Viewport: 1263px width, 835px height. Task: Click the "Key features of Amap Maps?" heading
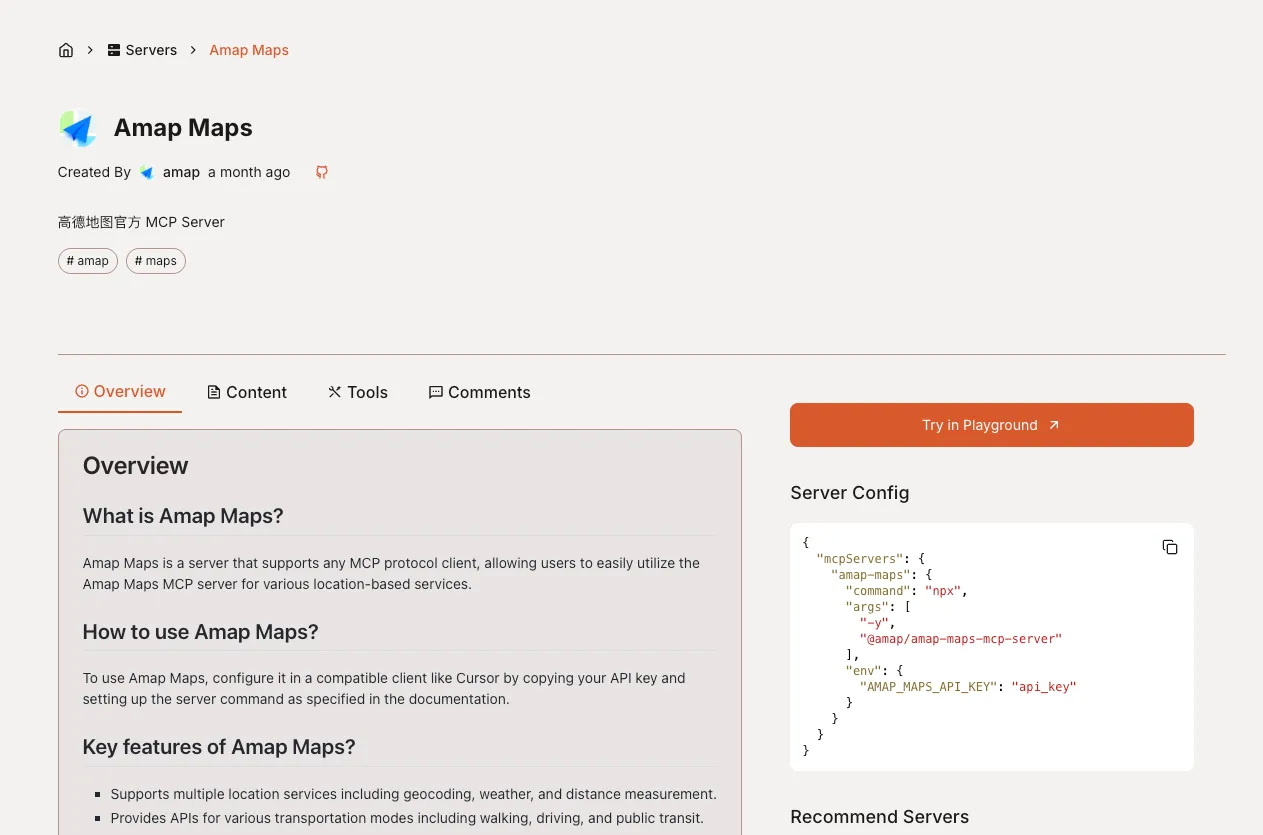(x=219, y=747)
